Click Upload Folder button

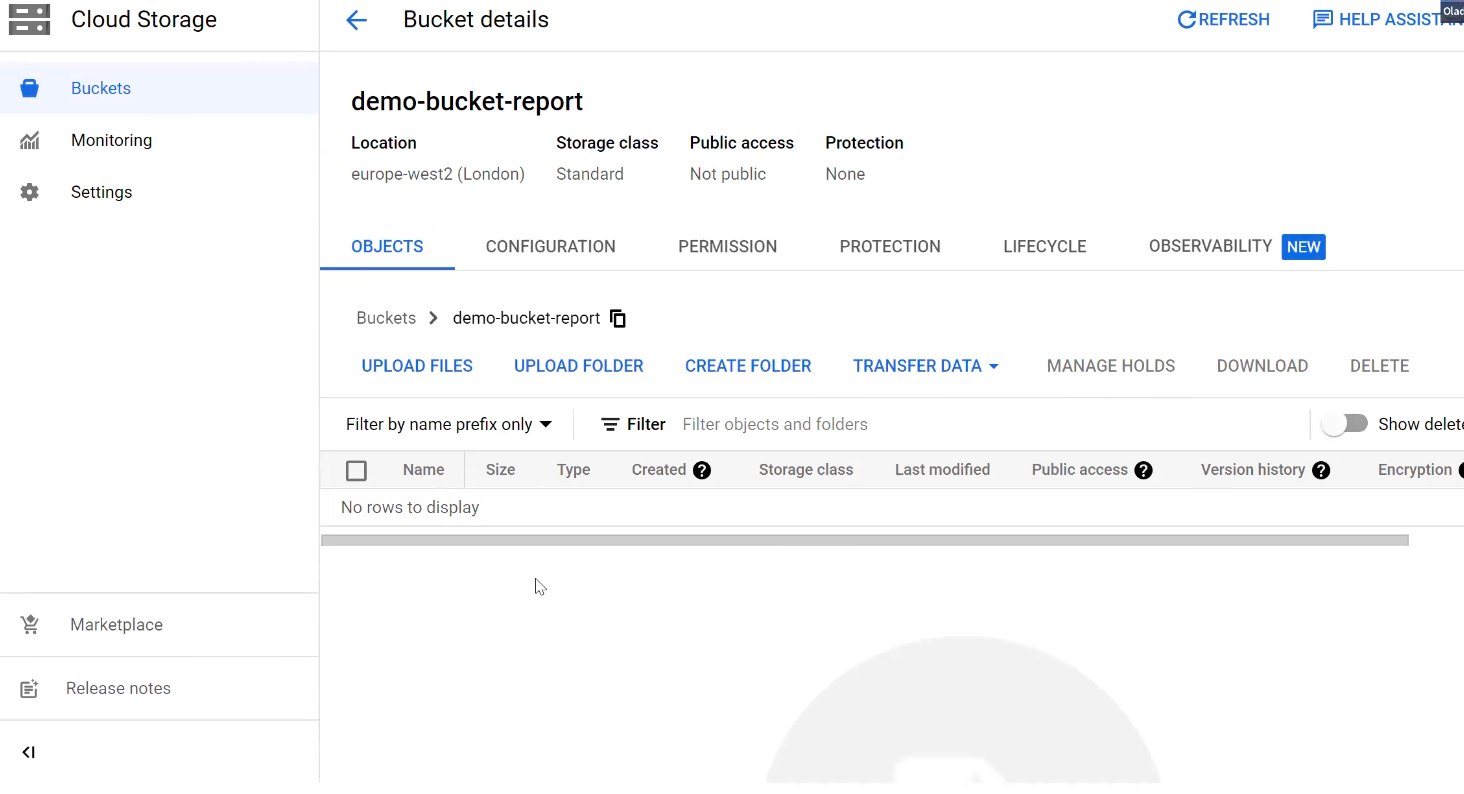pyautogui.click(x=578, y=366)
